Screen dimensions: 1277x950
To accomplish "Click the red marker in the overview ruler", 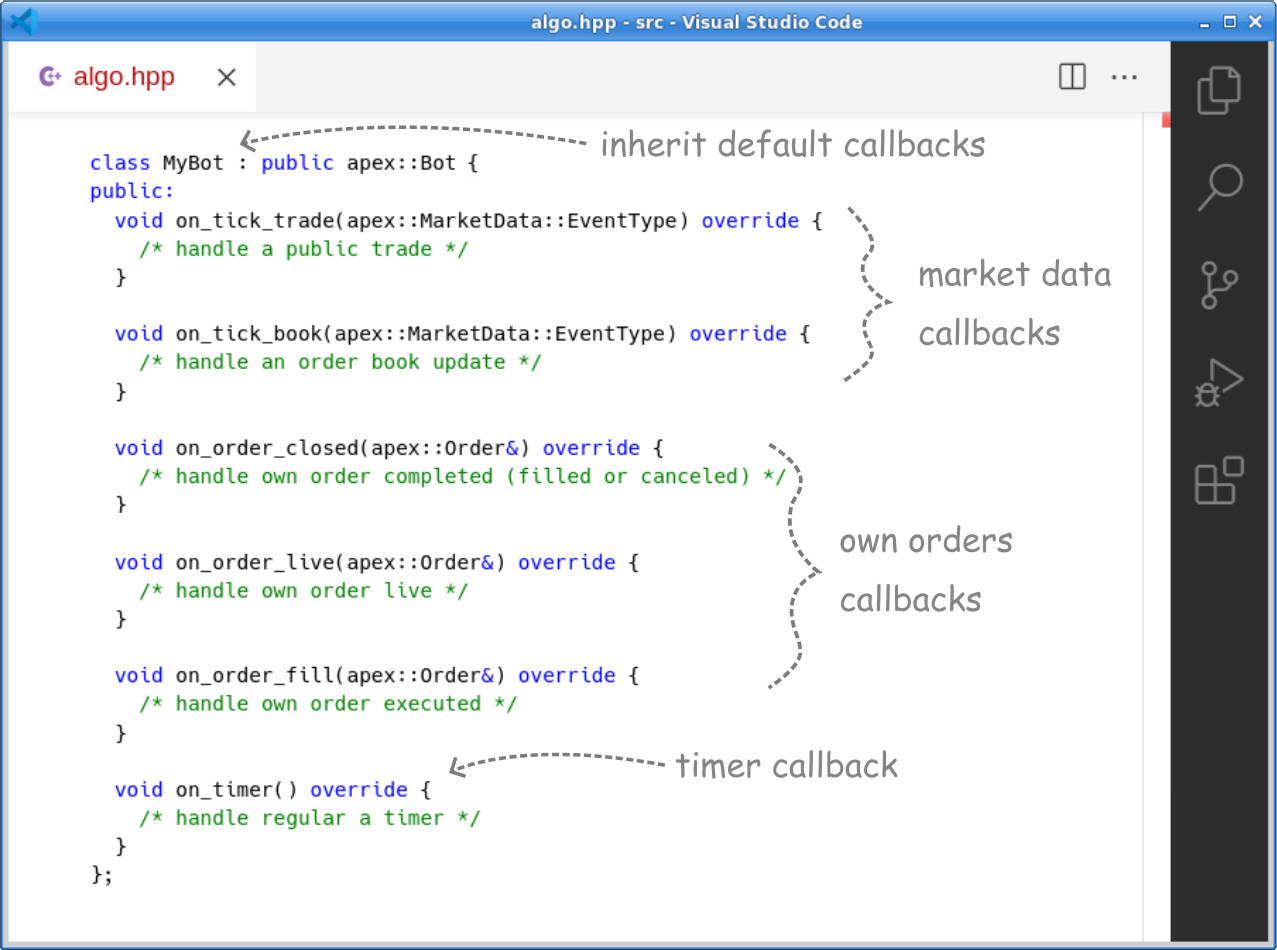I will 1165,120.
